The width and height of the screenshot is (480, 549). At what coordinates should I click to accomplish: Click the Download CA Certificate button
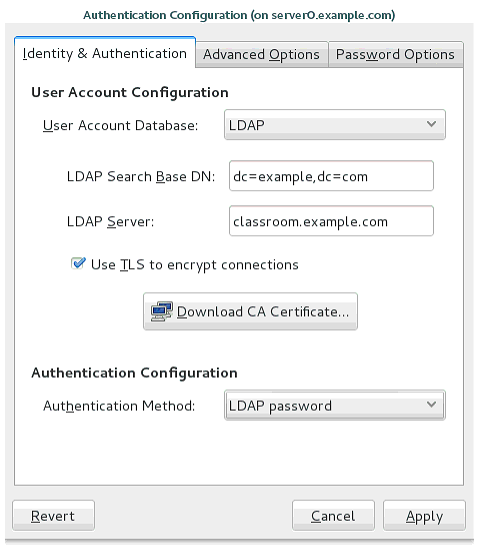click(250, 311)
